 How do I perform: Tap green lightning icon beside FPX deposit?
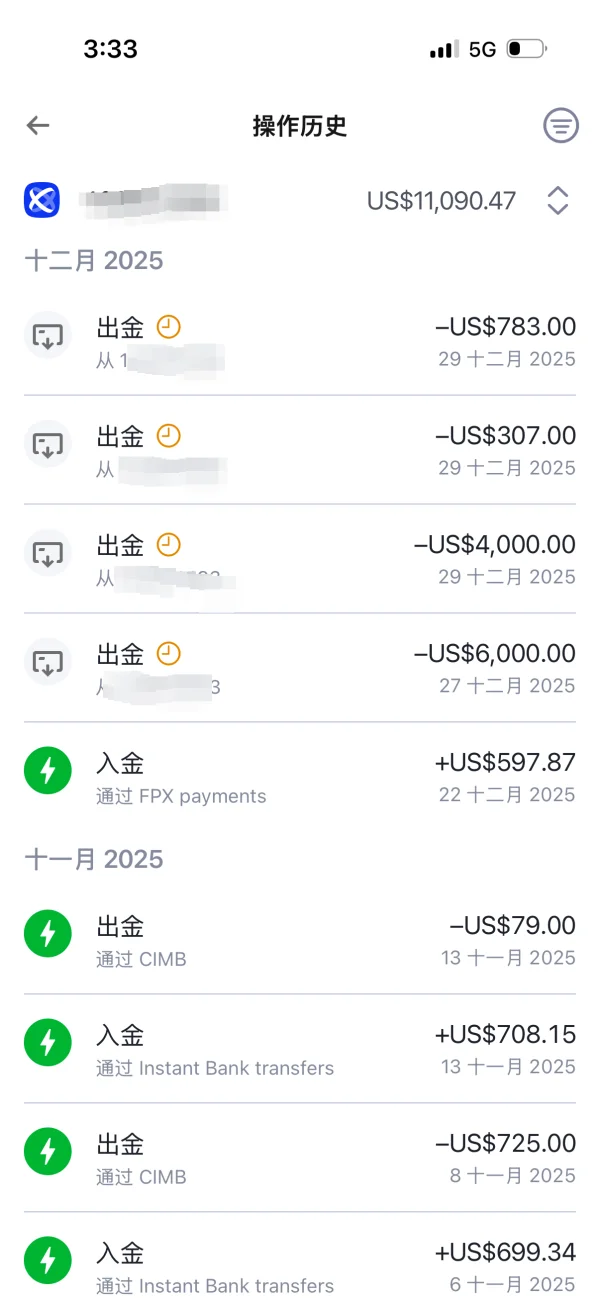47,771
